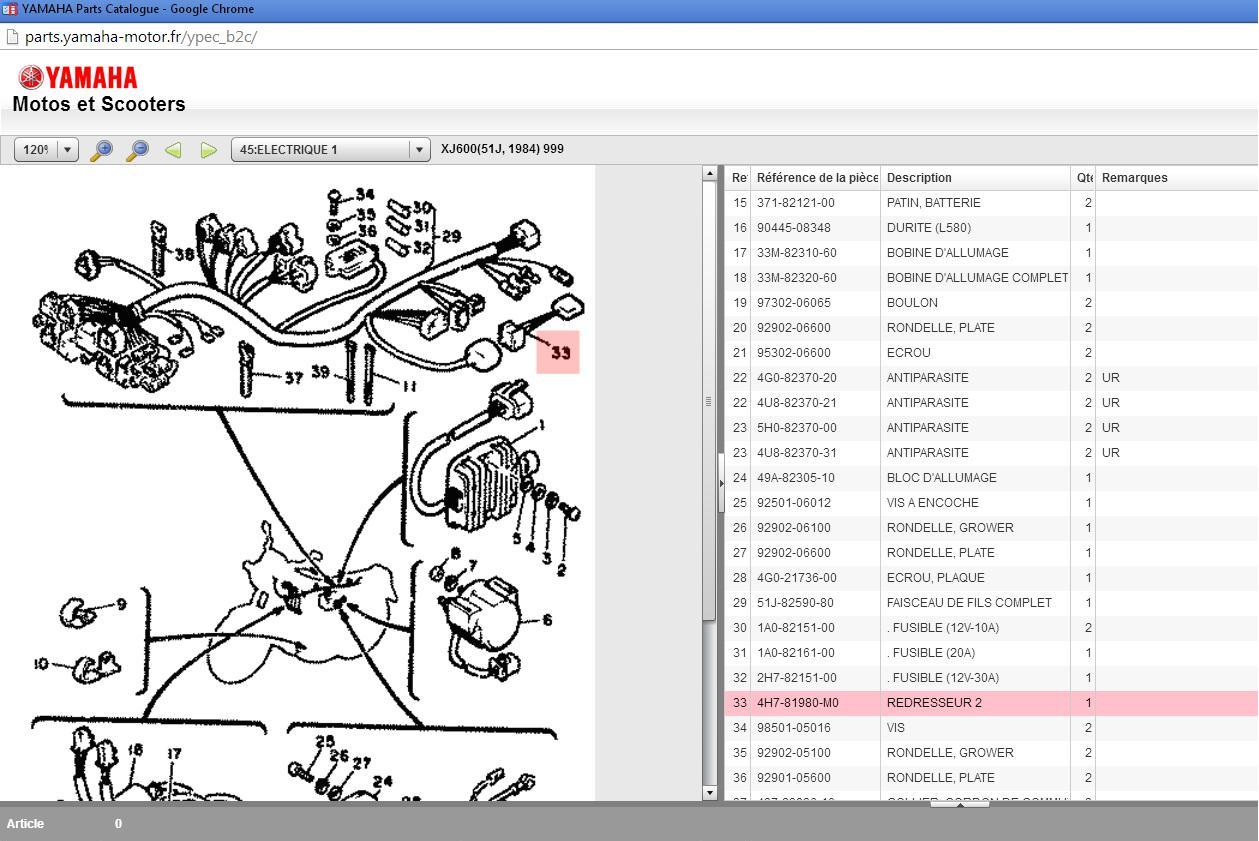Click the zoom in magnifier icon
The width and height of the screenshot is (1259, 841).
101,150
